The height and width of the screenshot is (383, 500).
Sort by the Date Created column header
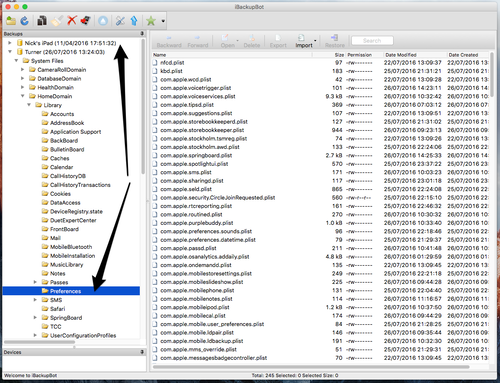467,55
